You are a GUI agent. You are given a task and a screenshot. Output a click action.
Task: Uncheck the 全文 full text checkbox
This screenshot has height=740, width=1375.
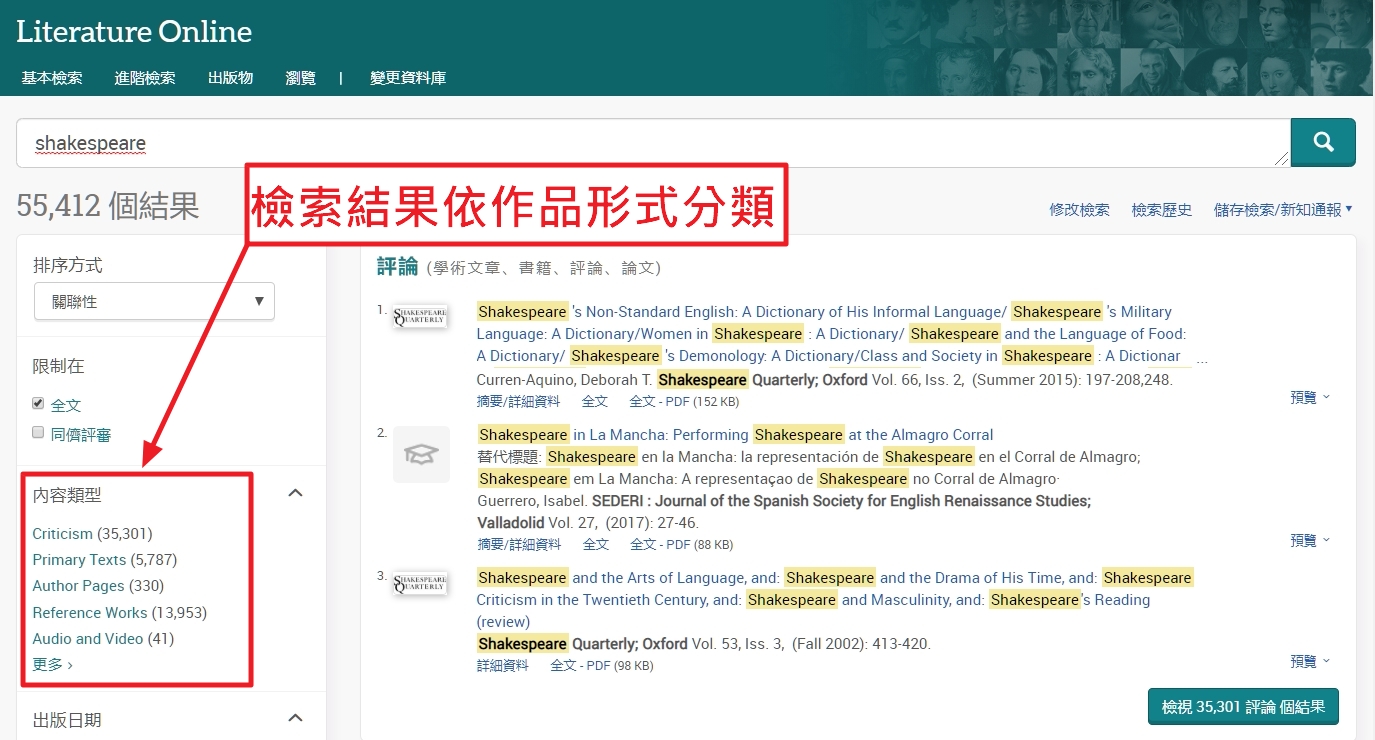(x=39, y=403)
